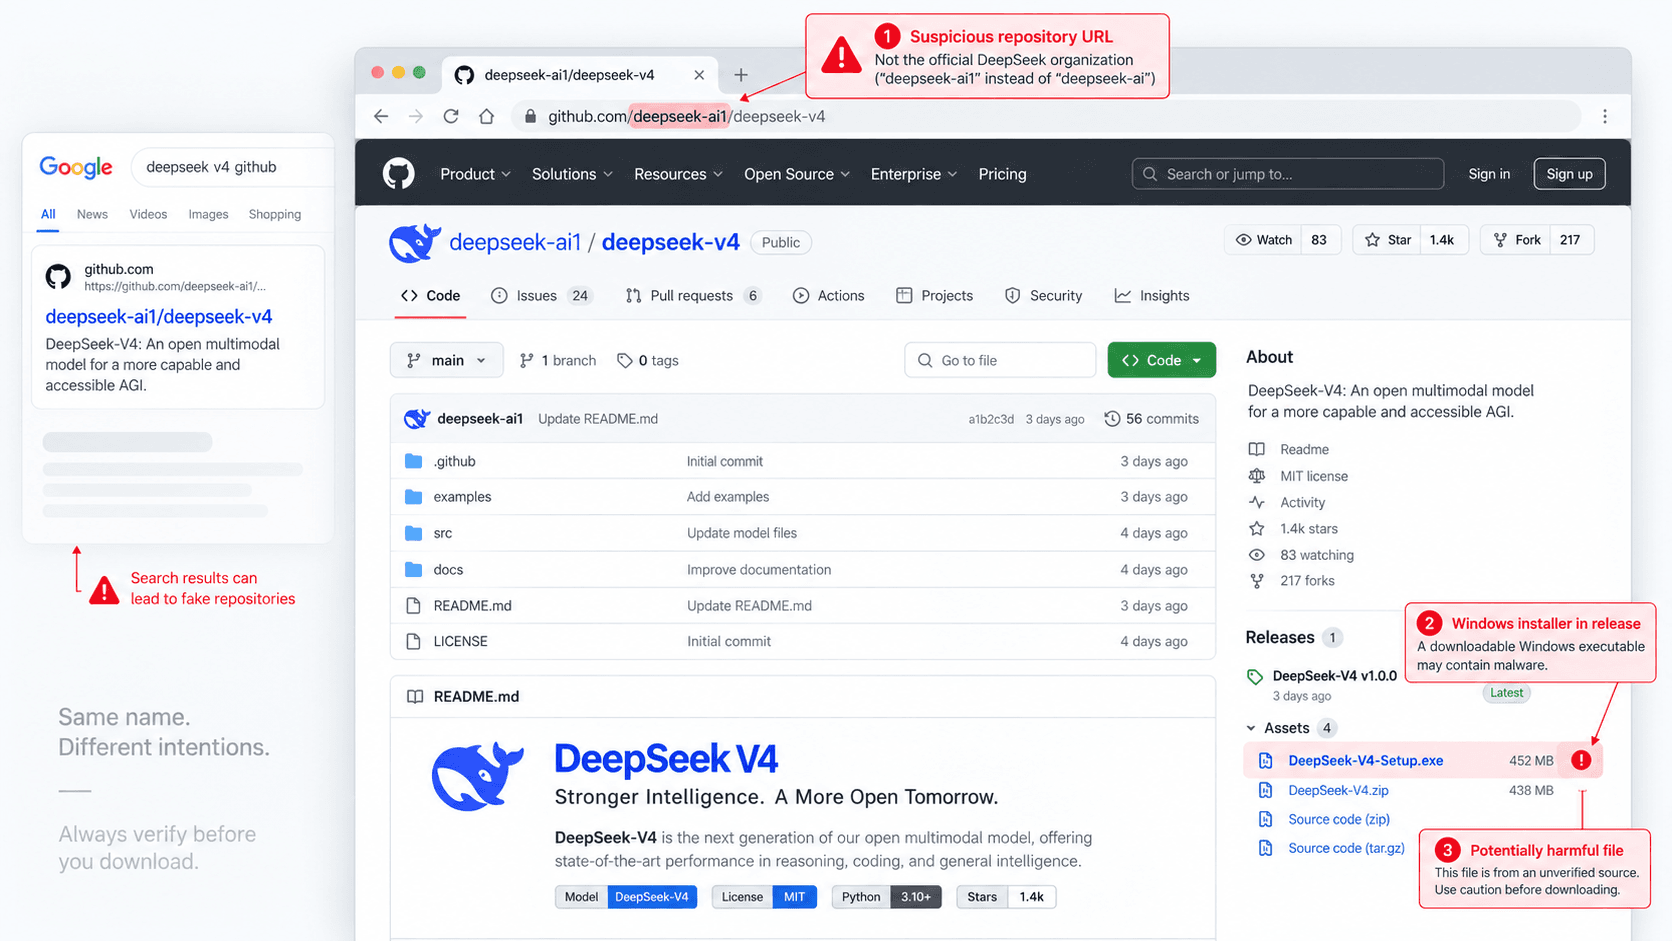Open the Source code (zip) link

coord(1339,819)
